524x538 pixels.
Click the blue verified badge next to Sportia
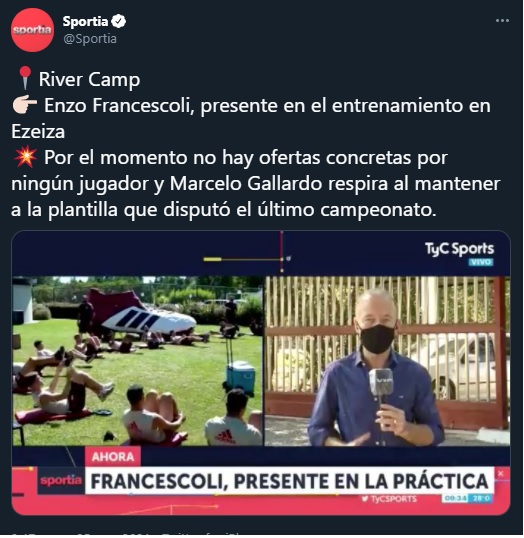[x=119, y=21]
